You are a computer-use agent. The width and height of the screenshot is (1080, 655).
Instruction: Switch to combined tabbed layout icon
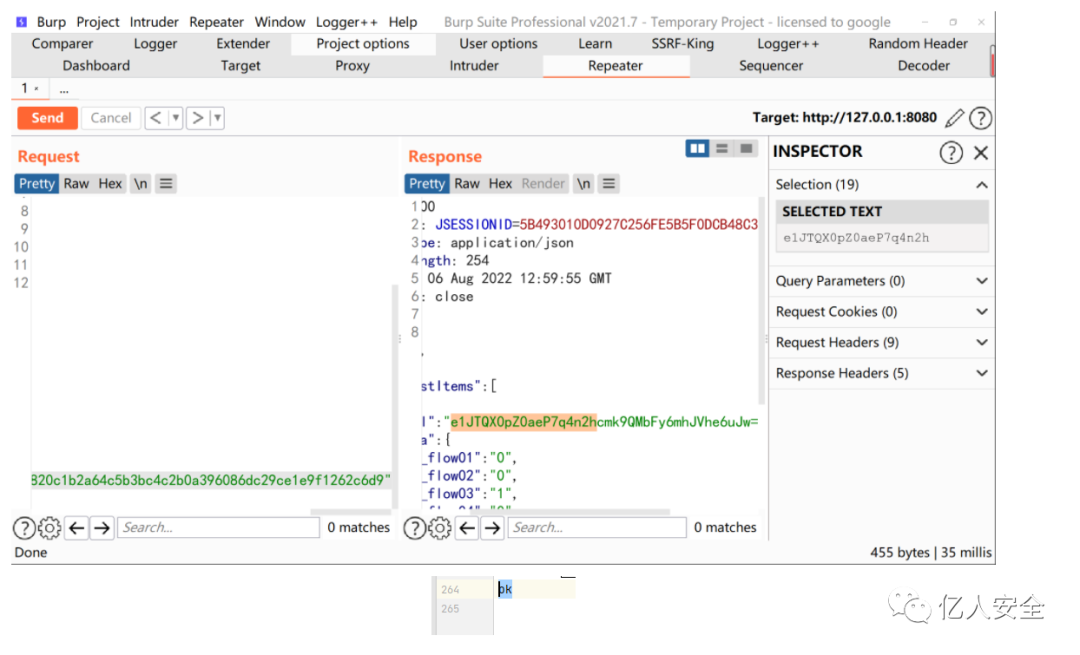click(746, 148)
